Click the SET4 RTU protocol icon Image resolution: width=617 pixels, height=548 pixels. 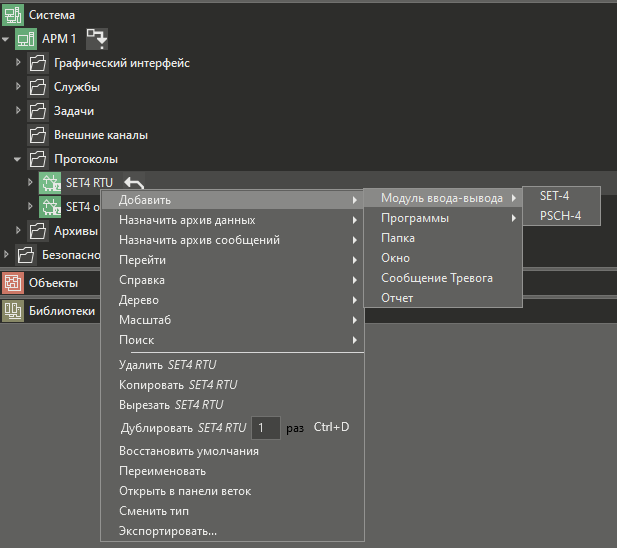(x=50, y=183)
